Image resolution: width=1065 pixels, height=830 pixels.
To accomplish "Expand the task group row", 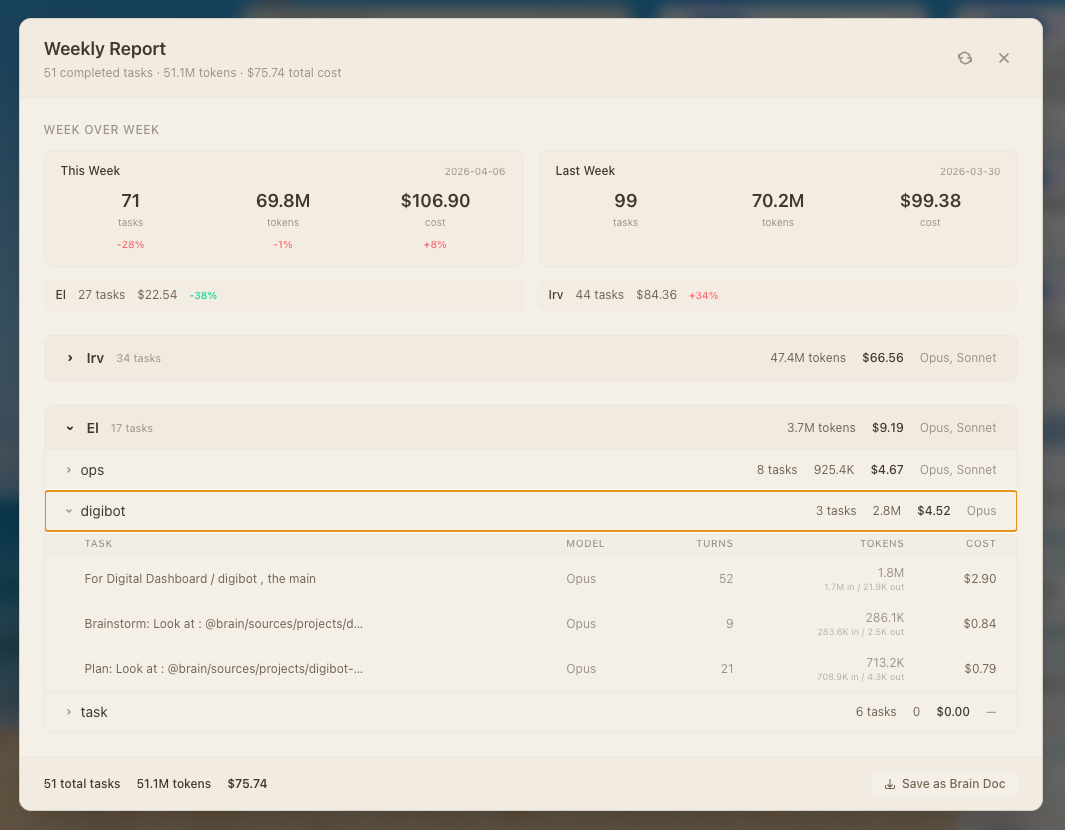I will (530, 712).
